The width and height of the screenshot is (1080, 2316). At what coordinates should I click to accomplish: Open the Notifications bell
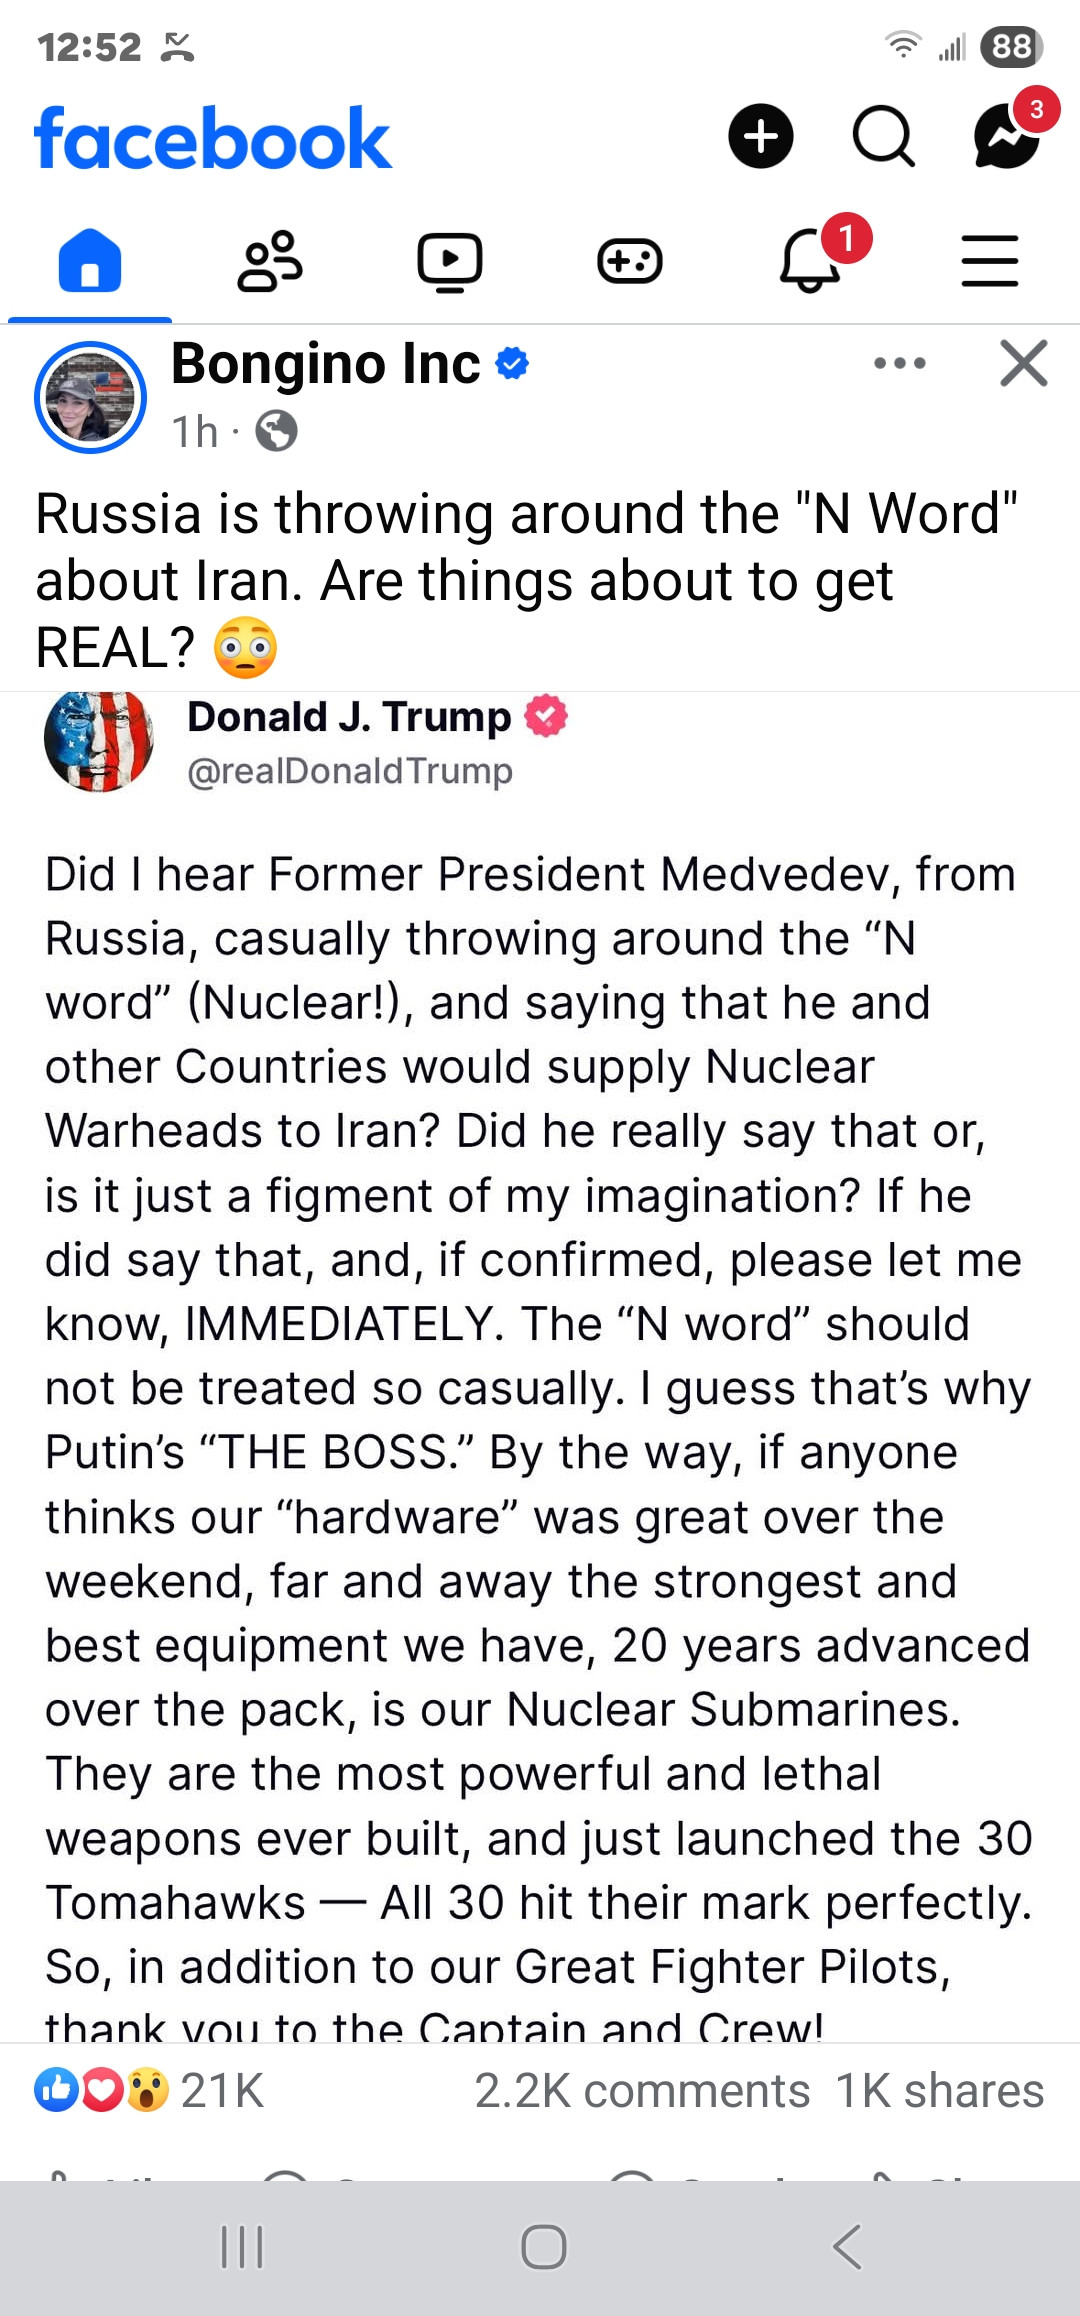click(812, 262)
